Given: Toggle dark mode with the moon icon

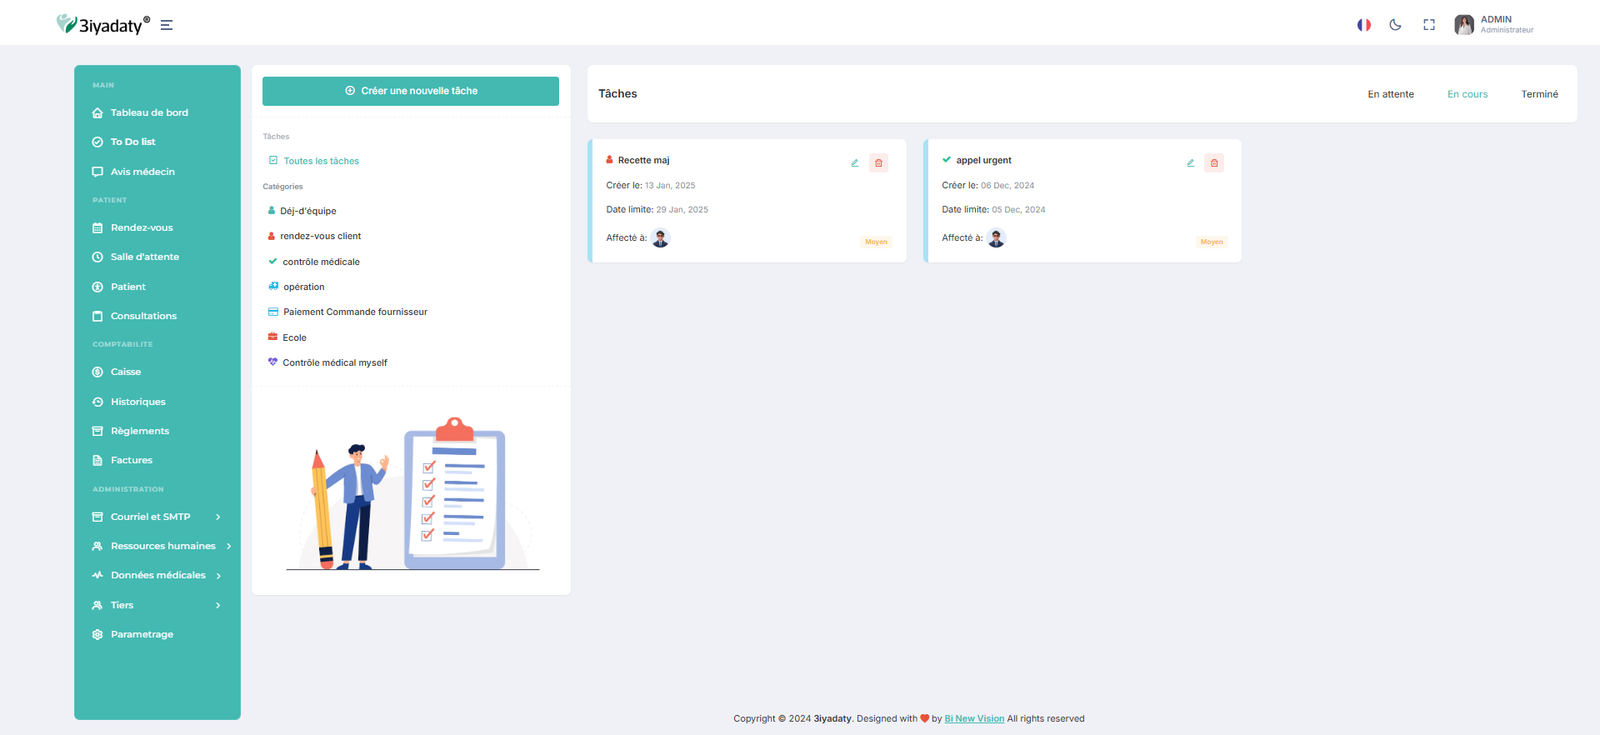Looking at the screenshot, I should (x=1395, y=25).
